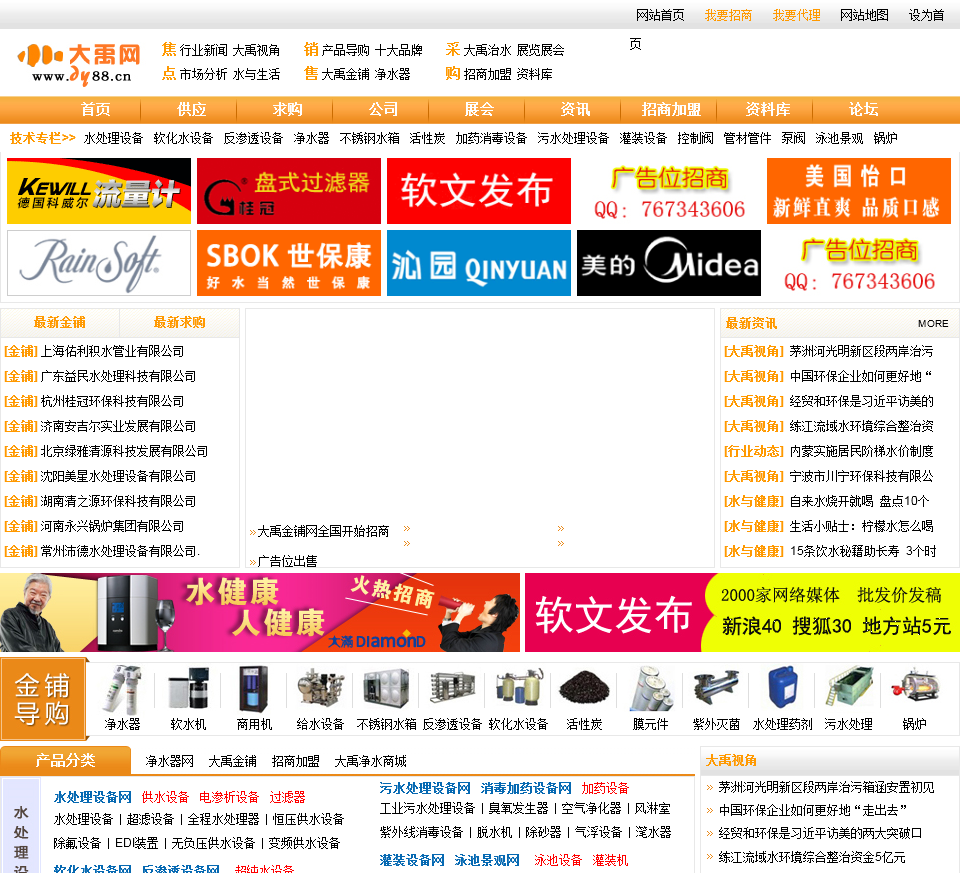Click the 泳池景观 technical column link
The width and height of the screenshot is (960, 873).
click(839, 138)
